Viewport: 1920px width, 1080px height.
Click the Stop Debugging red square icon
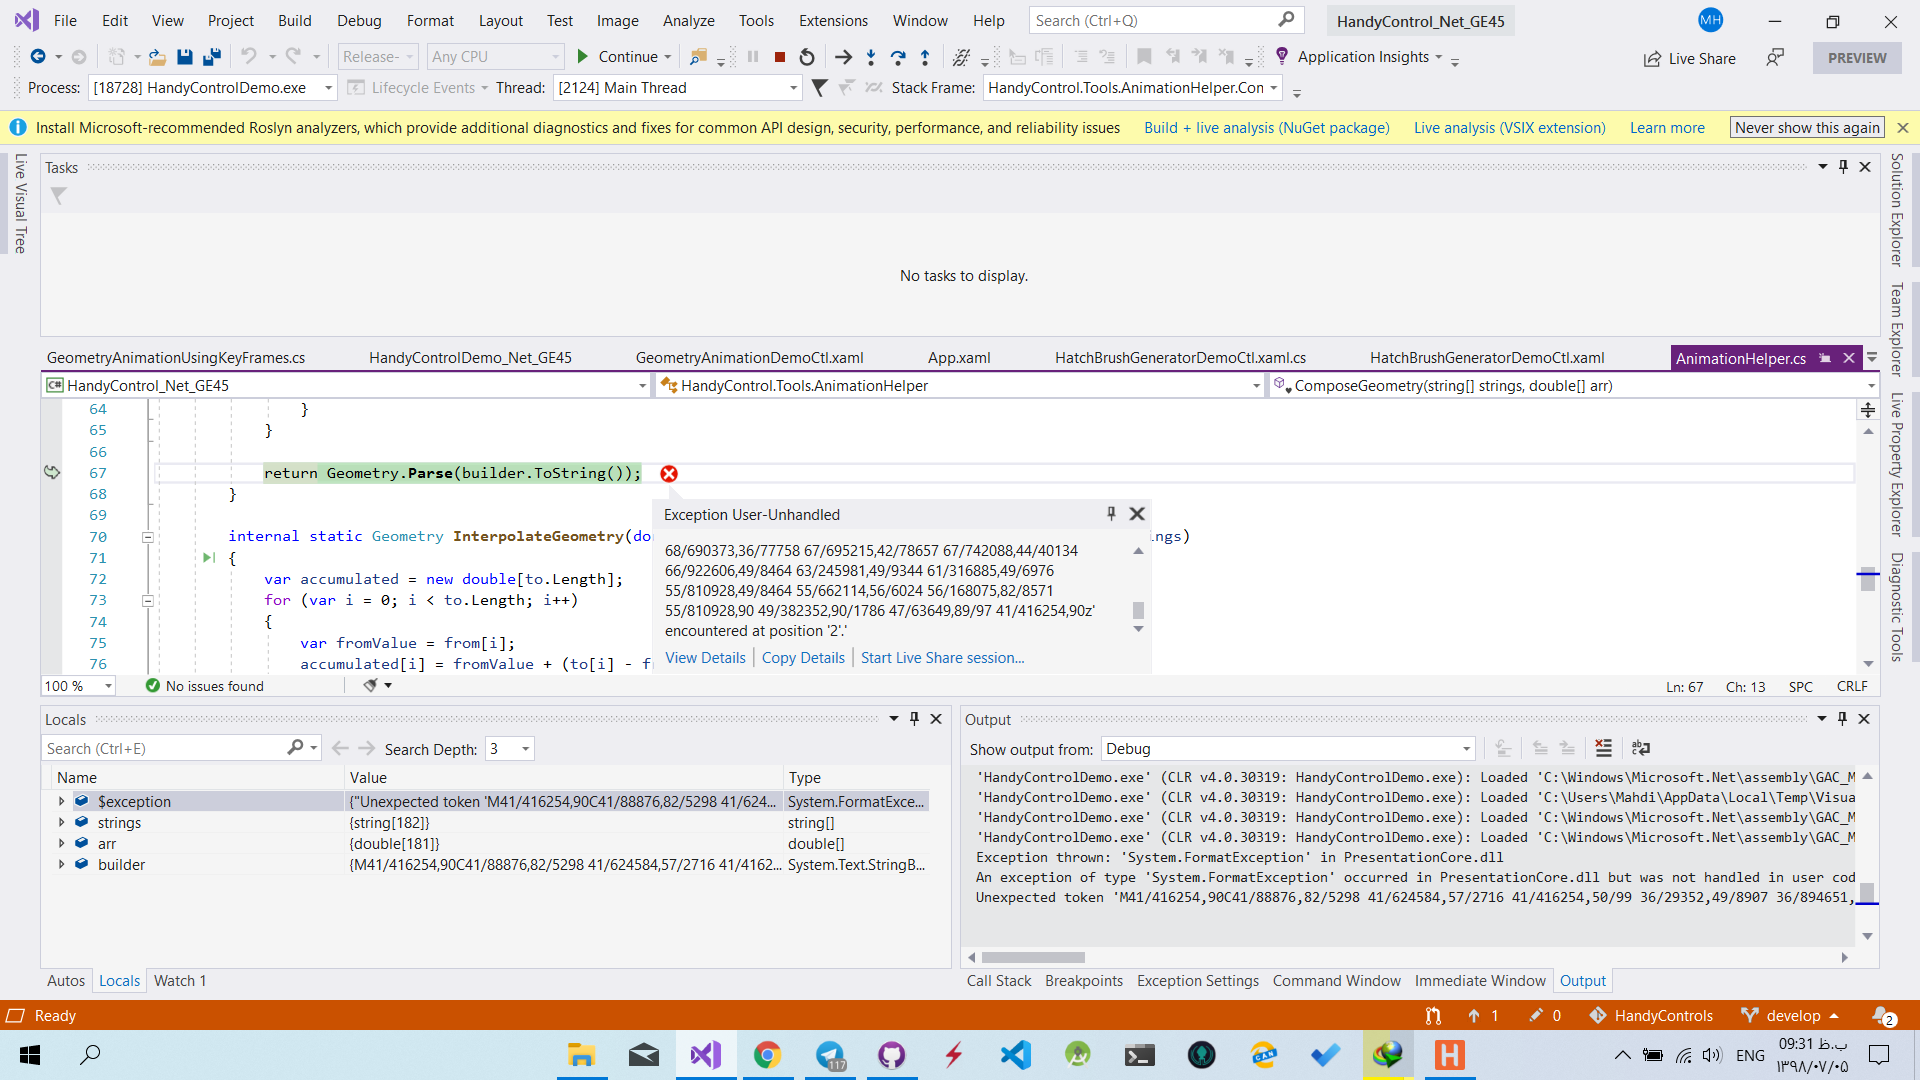(780, 57)
